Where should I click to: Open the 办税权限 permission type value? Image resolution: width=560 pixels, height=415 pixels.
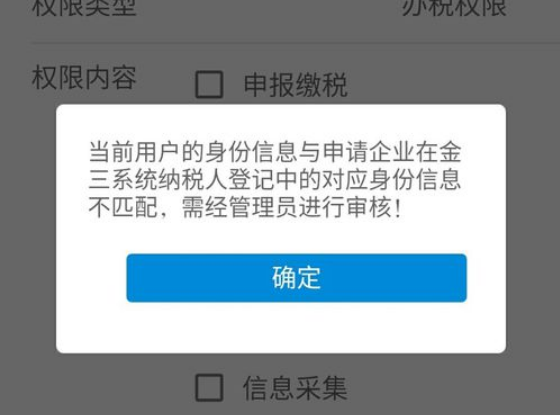454,7
